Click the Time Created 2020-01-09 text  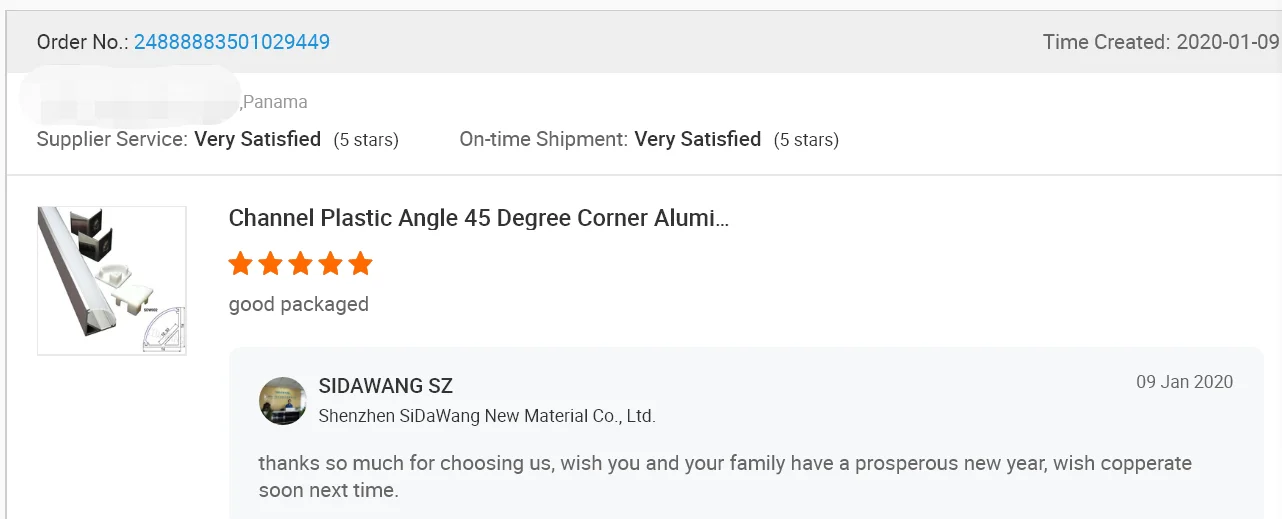coord(1160,42)
